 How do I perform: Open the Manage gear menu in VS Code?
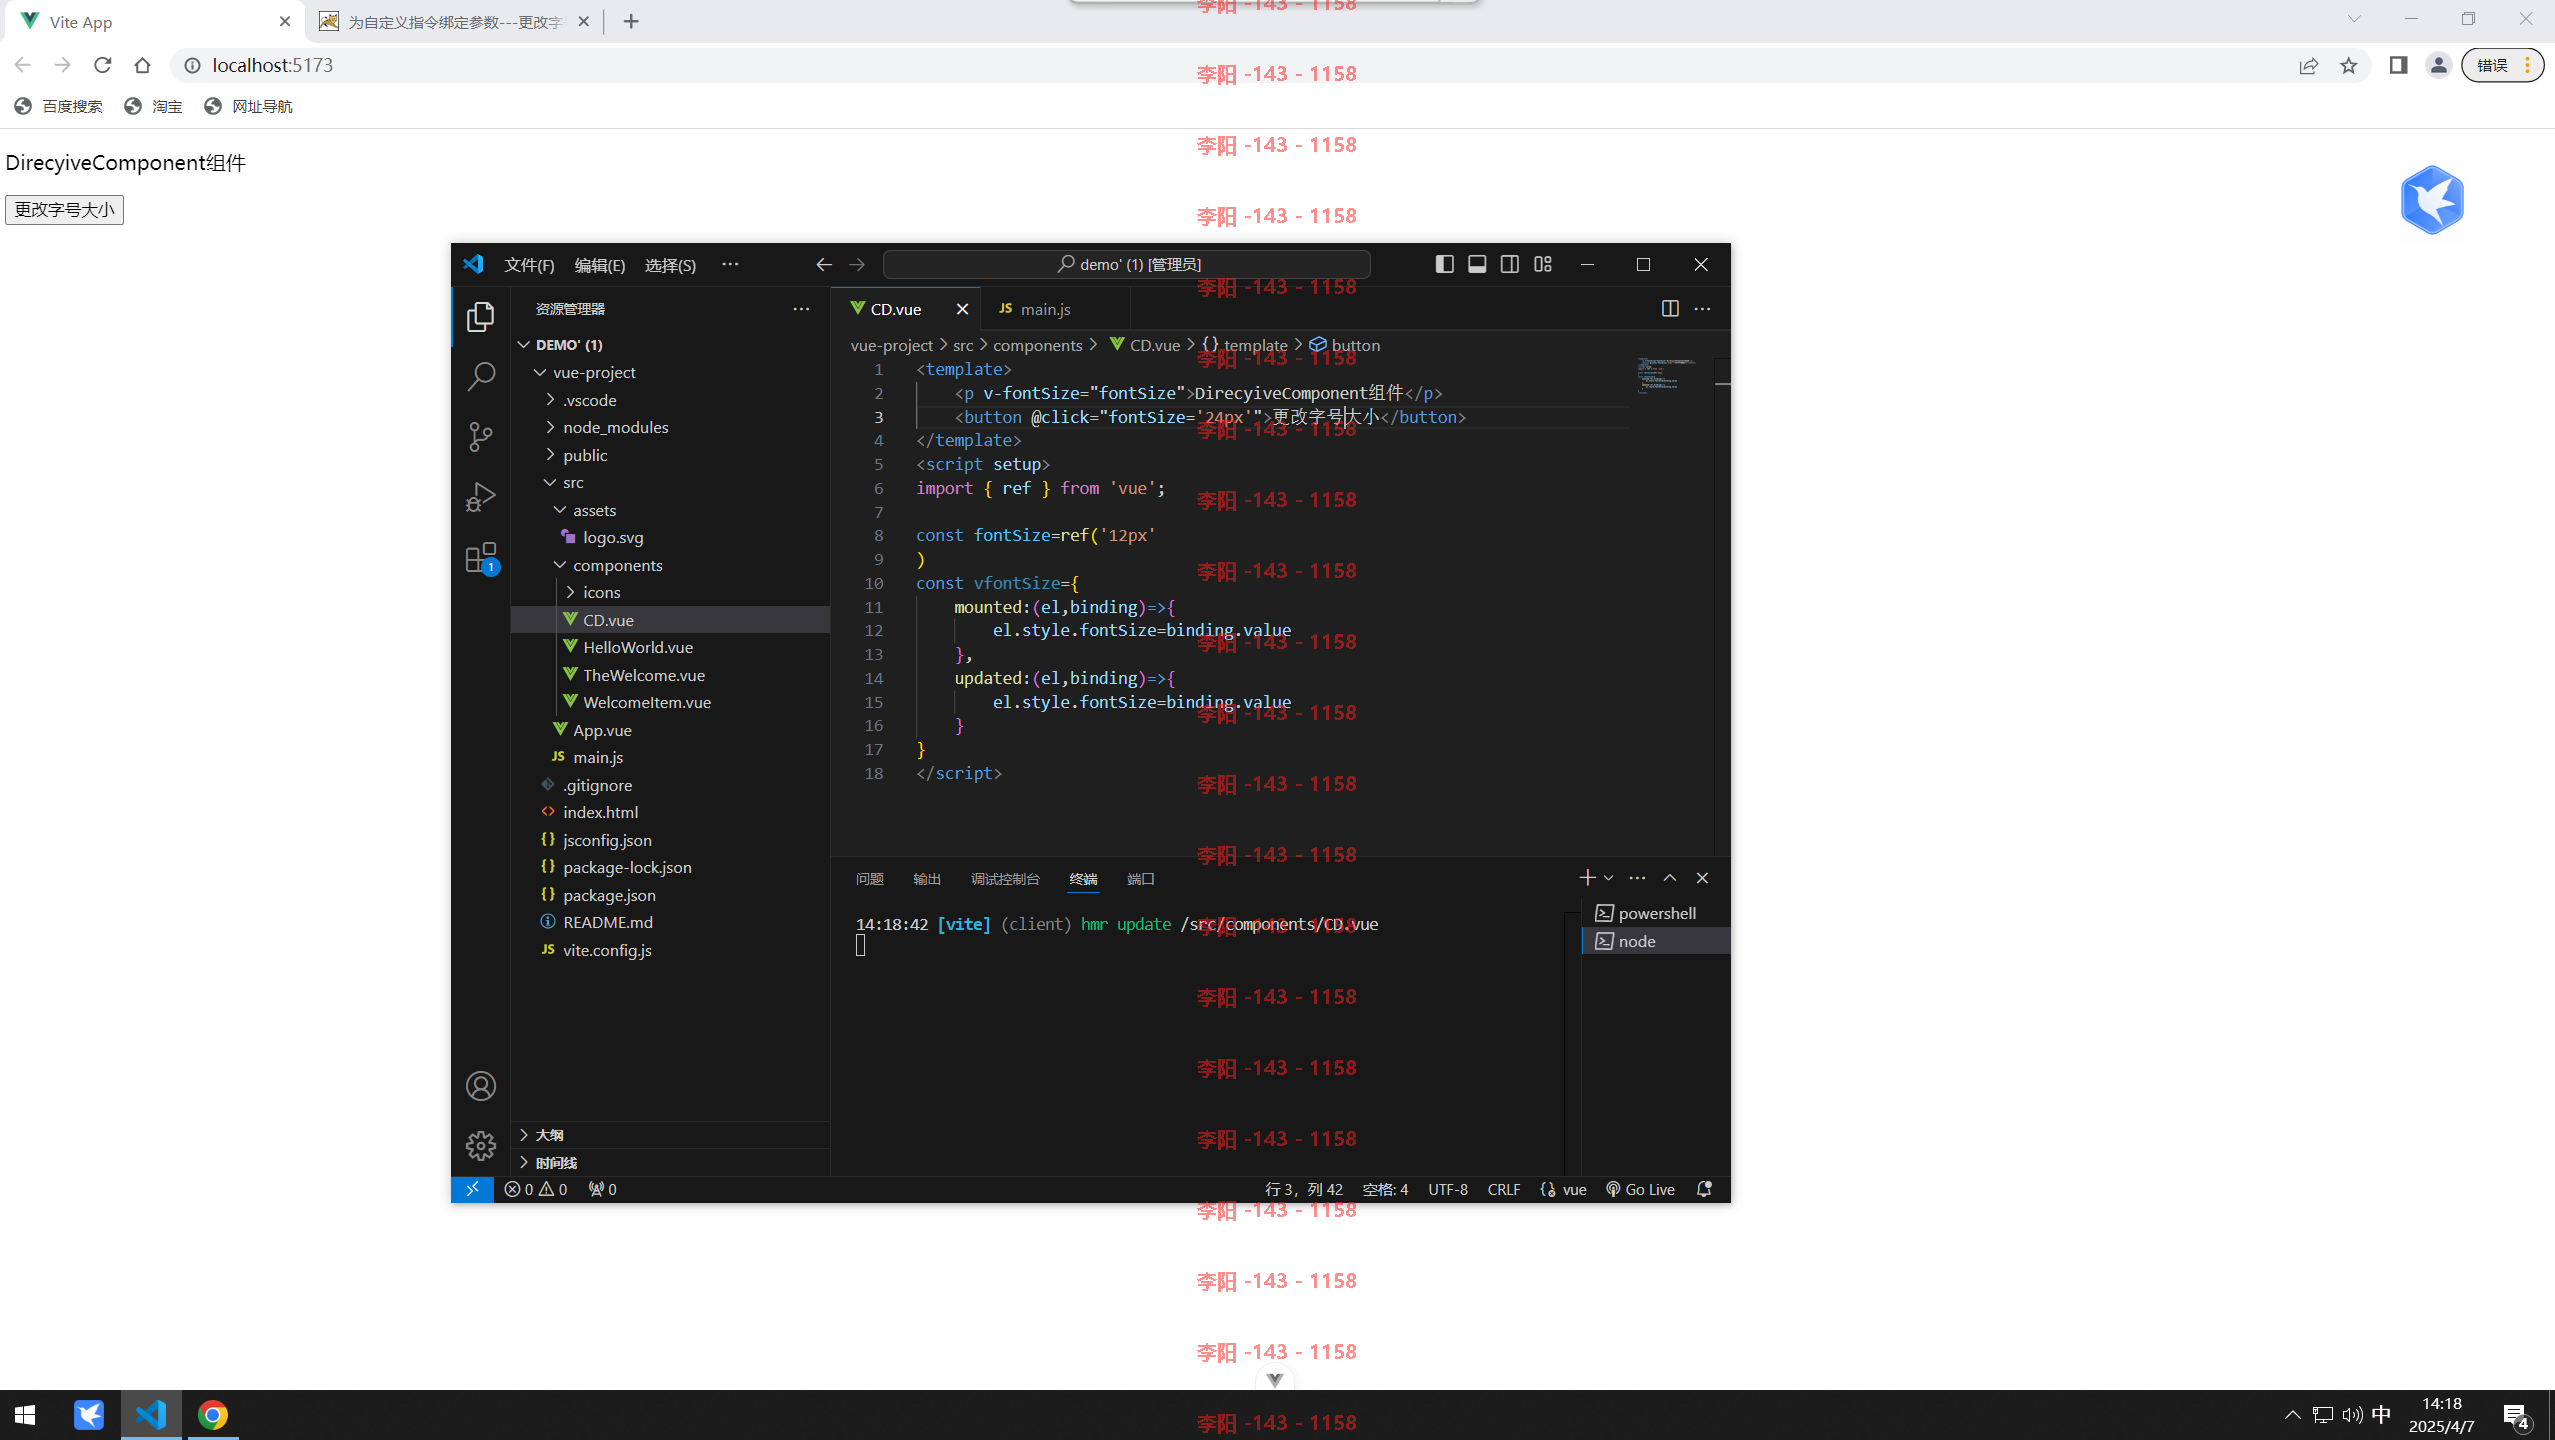(x=481, y=1146)
